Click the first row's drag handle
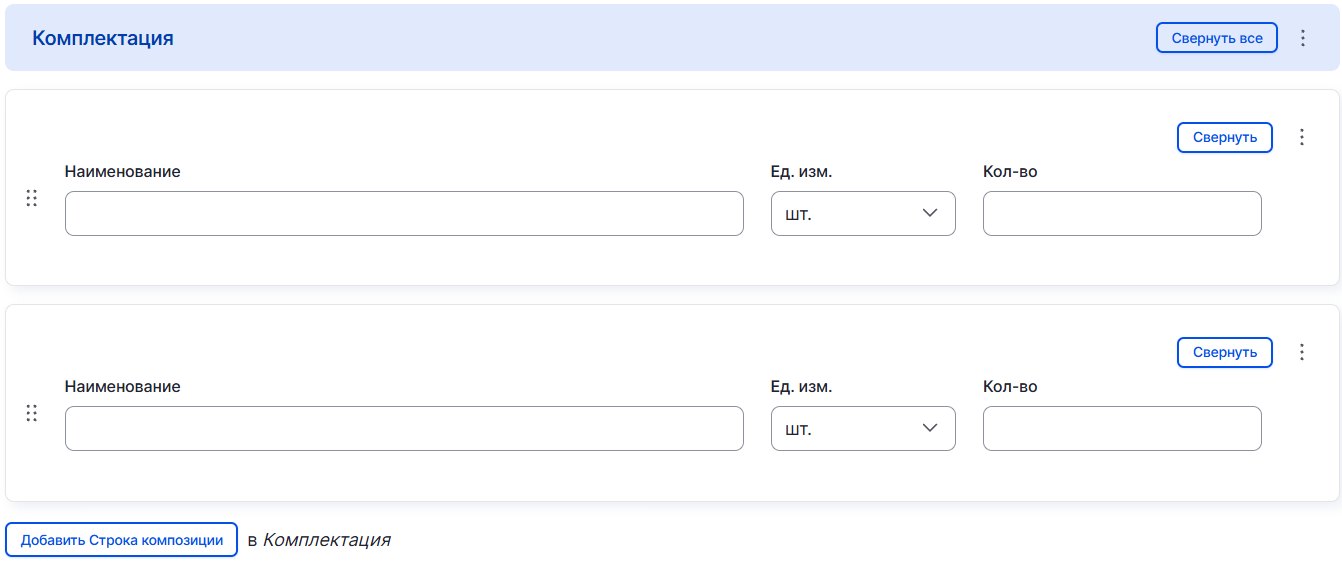 [31, 198]
